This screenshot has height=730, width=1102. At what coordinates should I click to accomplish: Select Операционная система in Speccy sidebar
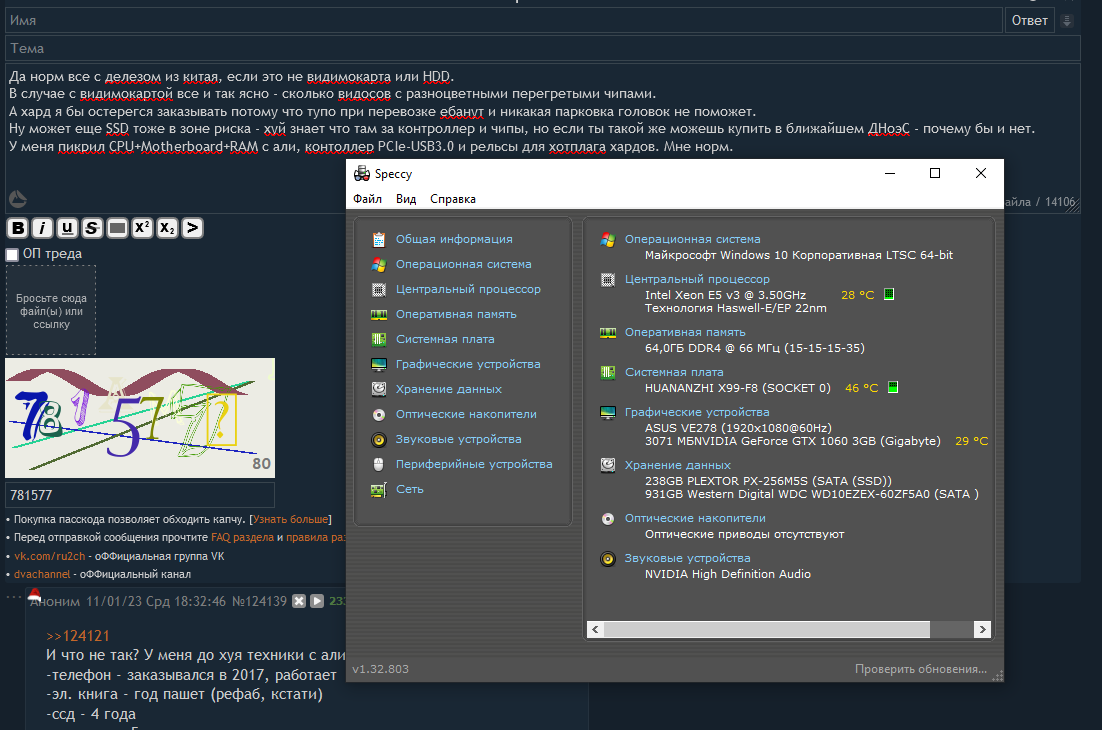463,264
